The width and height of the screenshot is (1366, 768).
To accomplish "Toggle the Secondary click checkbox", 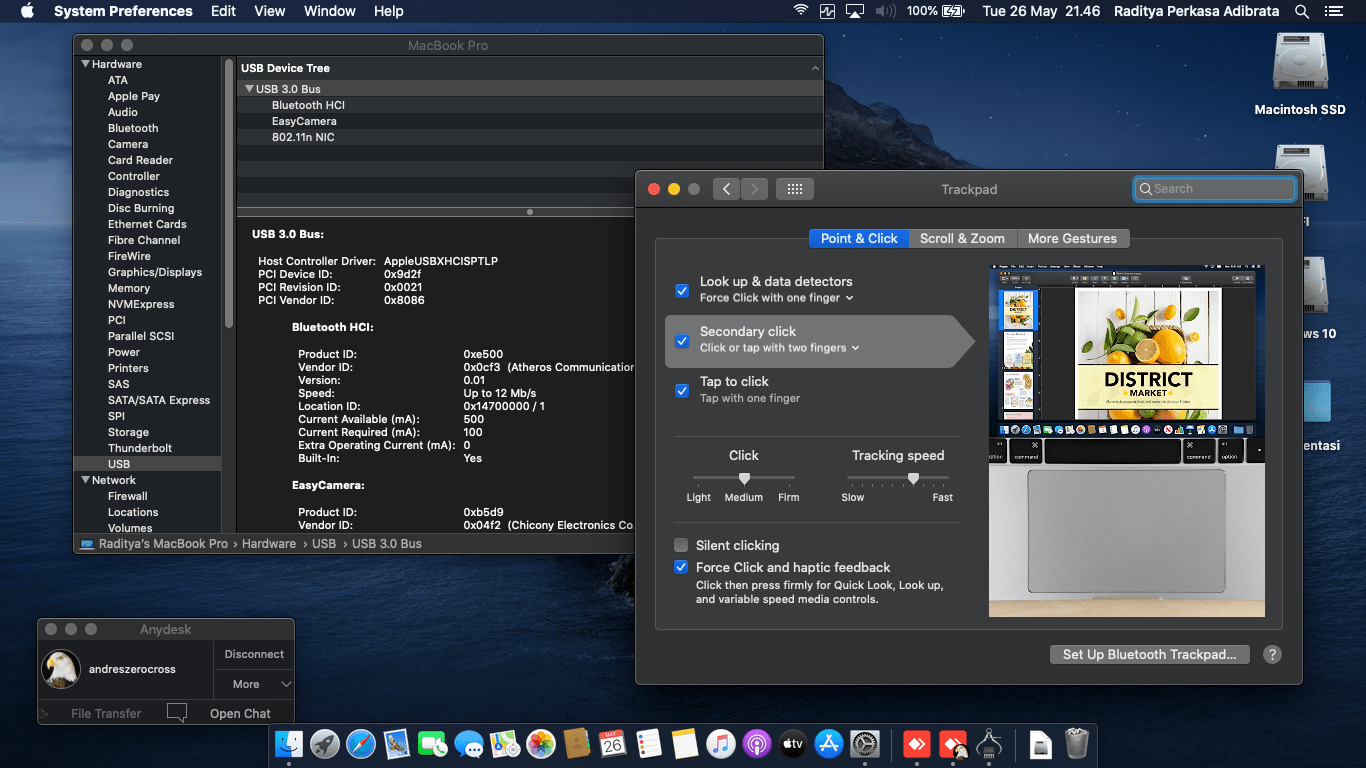I will point(682,341).
